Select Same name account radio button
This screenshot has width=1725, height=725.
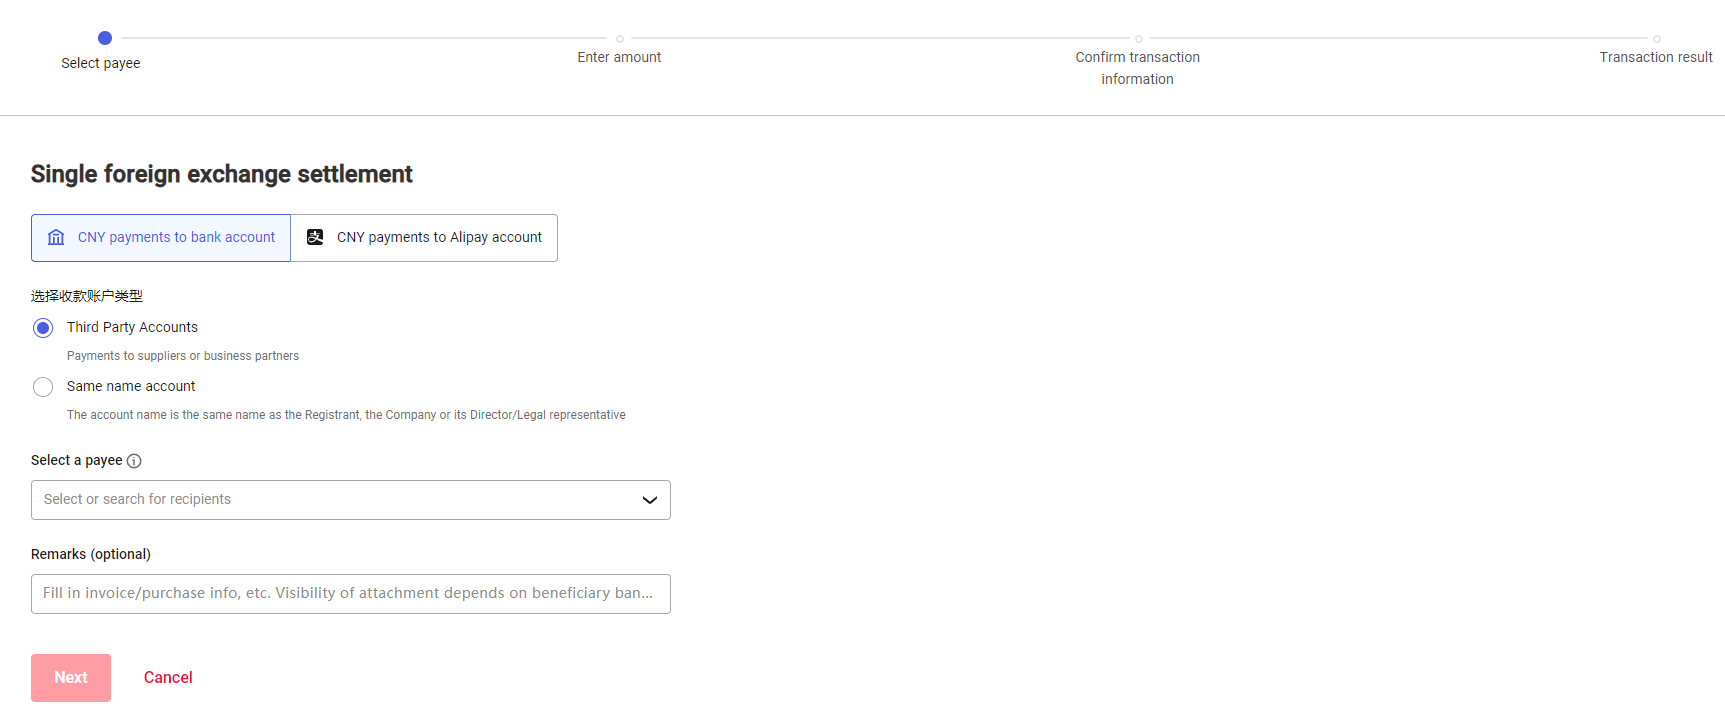(43, 387)
